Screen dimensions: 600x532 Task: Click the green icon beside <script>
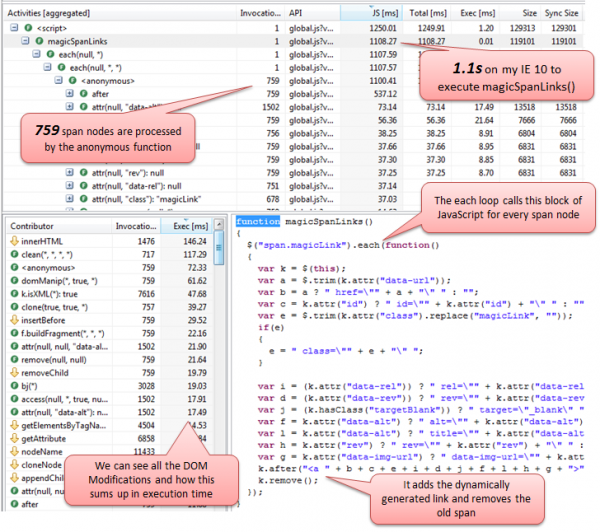tap(28, 28)
